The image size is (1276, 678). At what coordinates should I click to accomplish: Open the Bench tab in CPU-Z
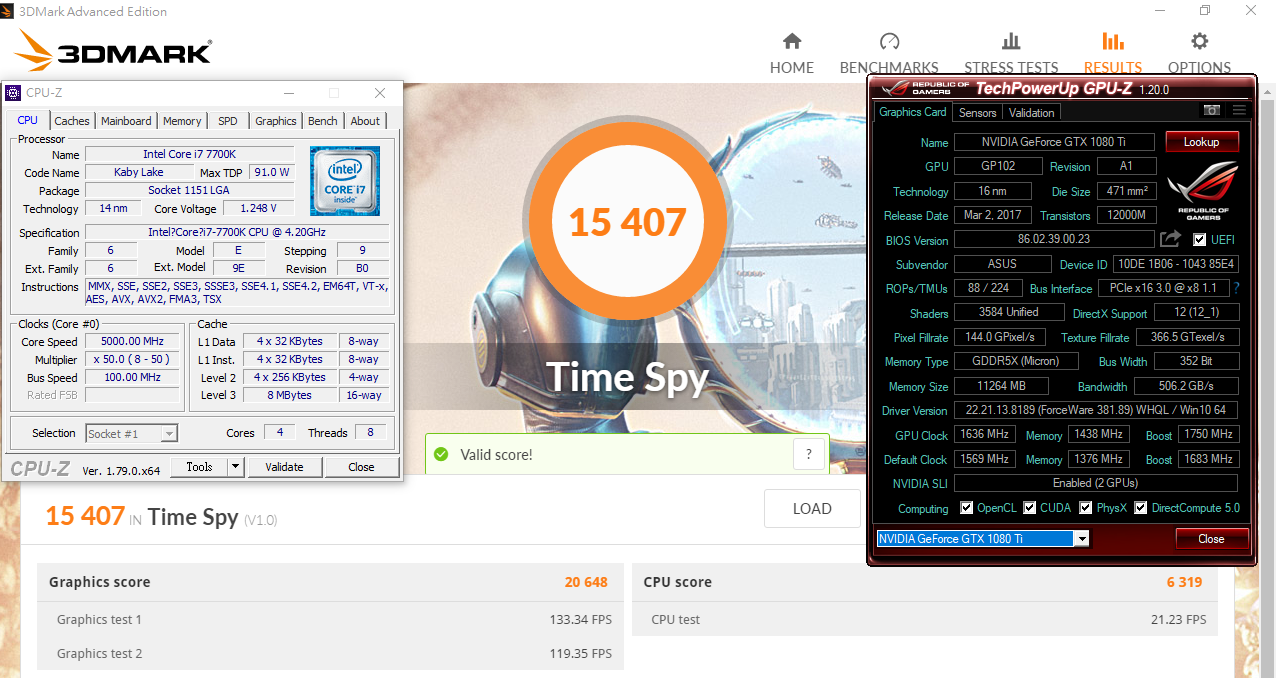point(323,121)
